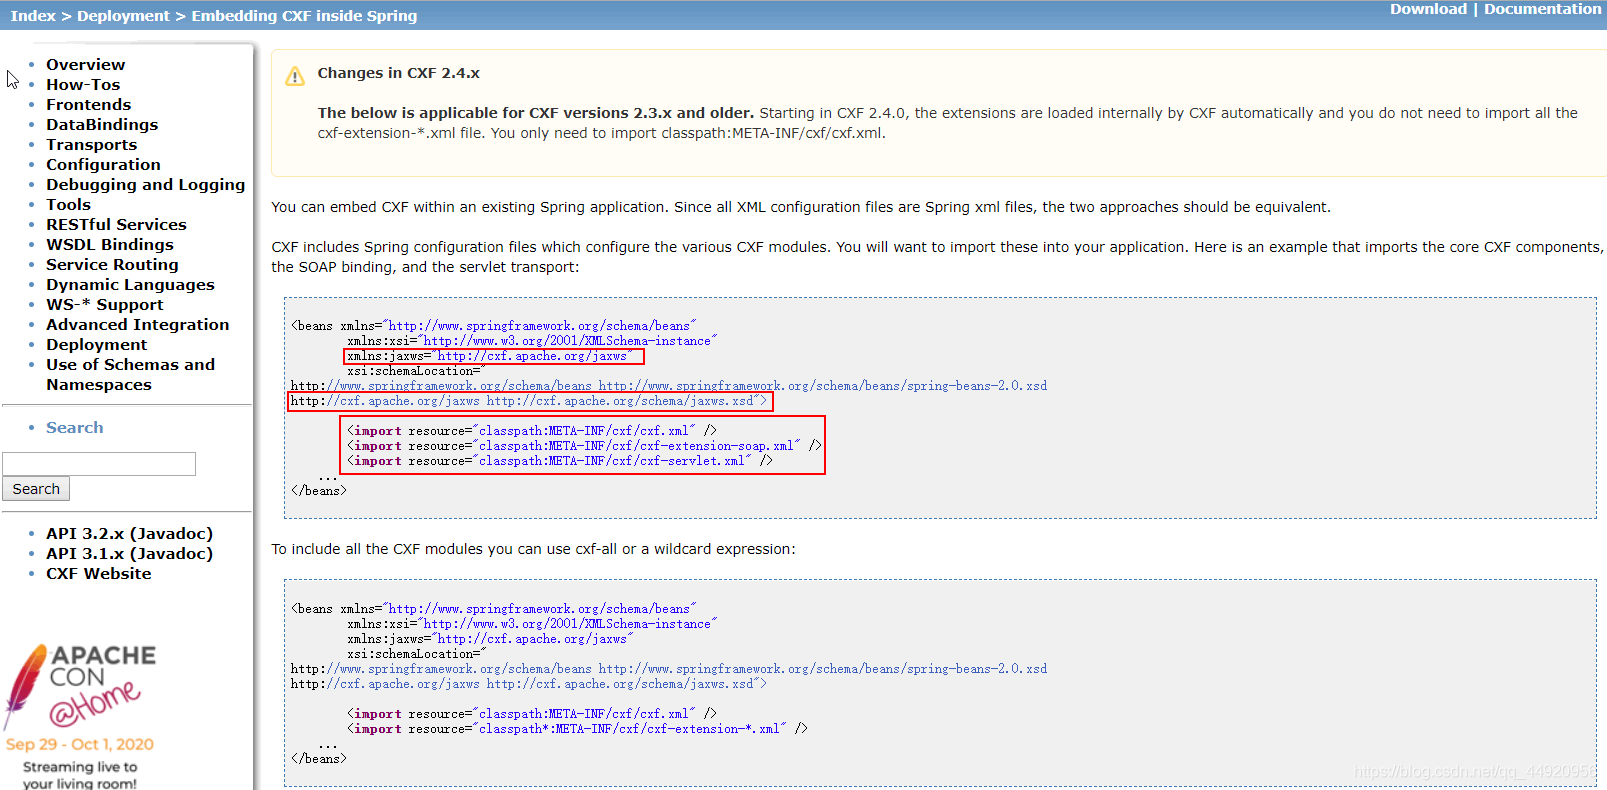Click the 'cxf-servlet.xml' import line in first code block

click(x=560, y=461)
